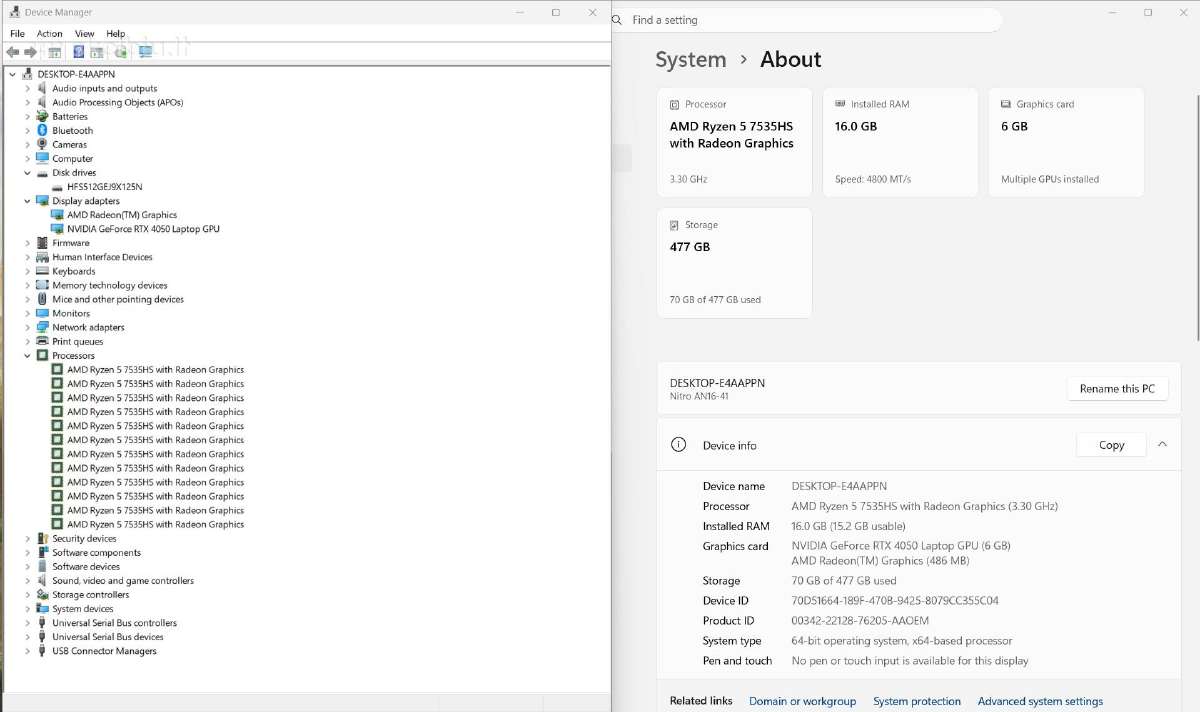Screen dimensions: 1200x712
Task: Click the Device ID value text
Action: pyautogui.click(x=895, y=601)
